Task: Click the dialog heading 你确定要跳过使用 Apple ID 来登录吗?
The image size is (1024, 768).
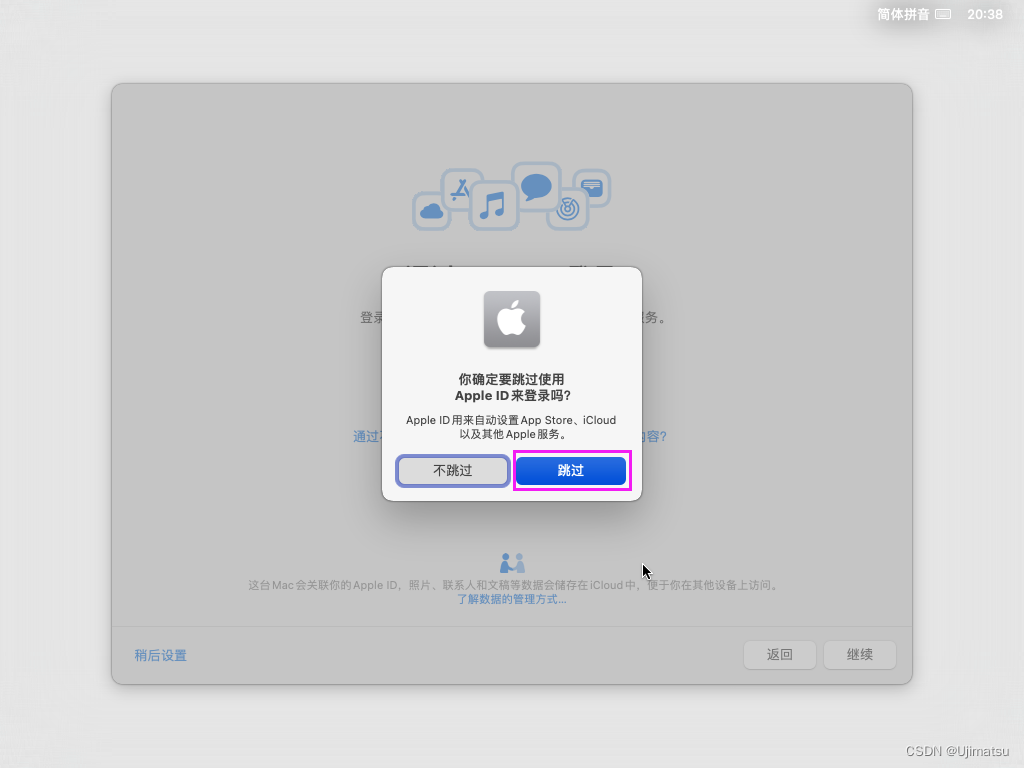Action: click(512, 387)
